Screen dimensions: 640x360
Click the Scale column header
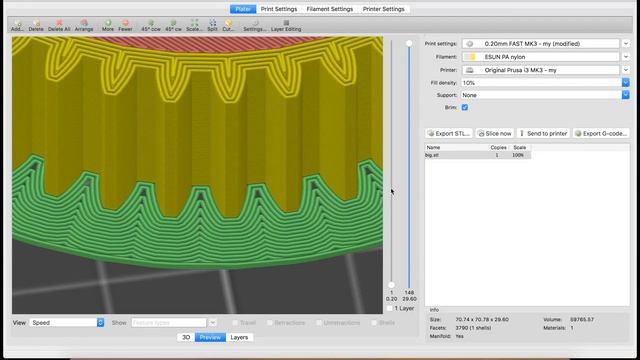pyautogui.click(x=520, y=147)
